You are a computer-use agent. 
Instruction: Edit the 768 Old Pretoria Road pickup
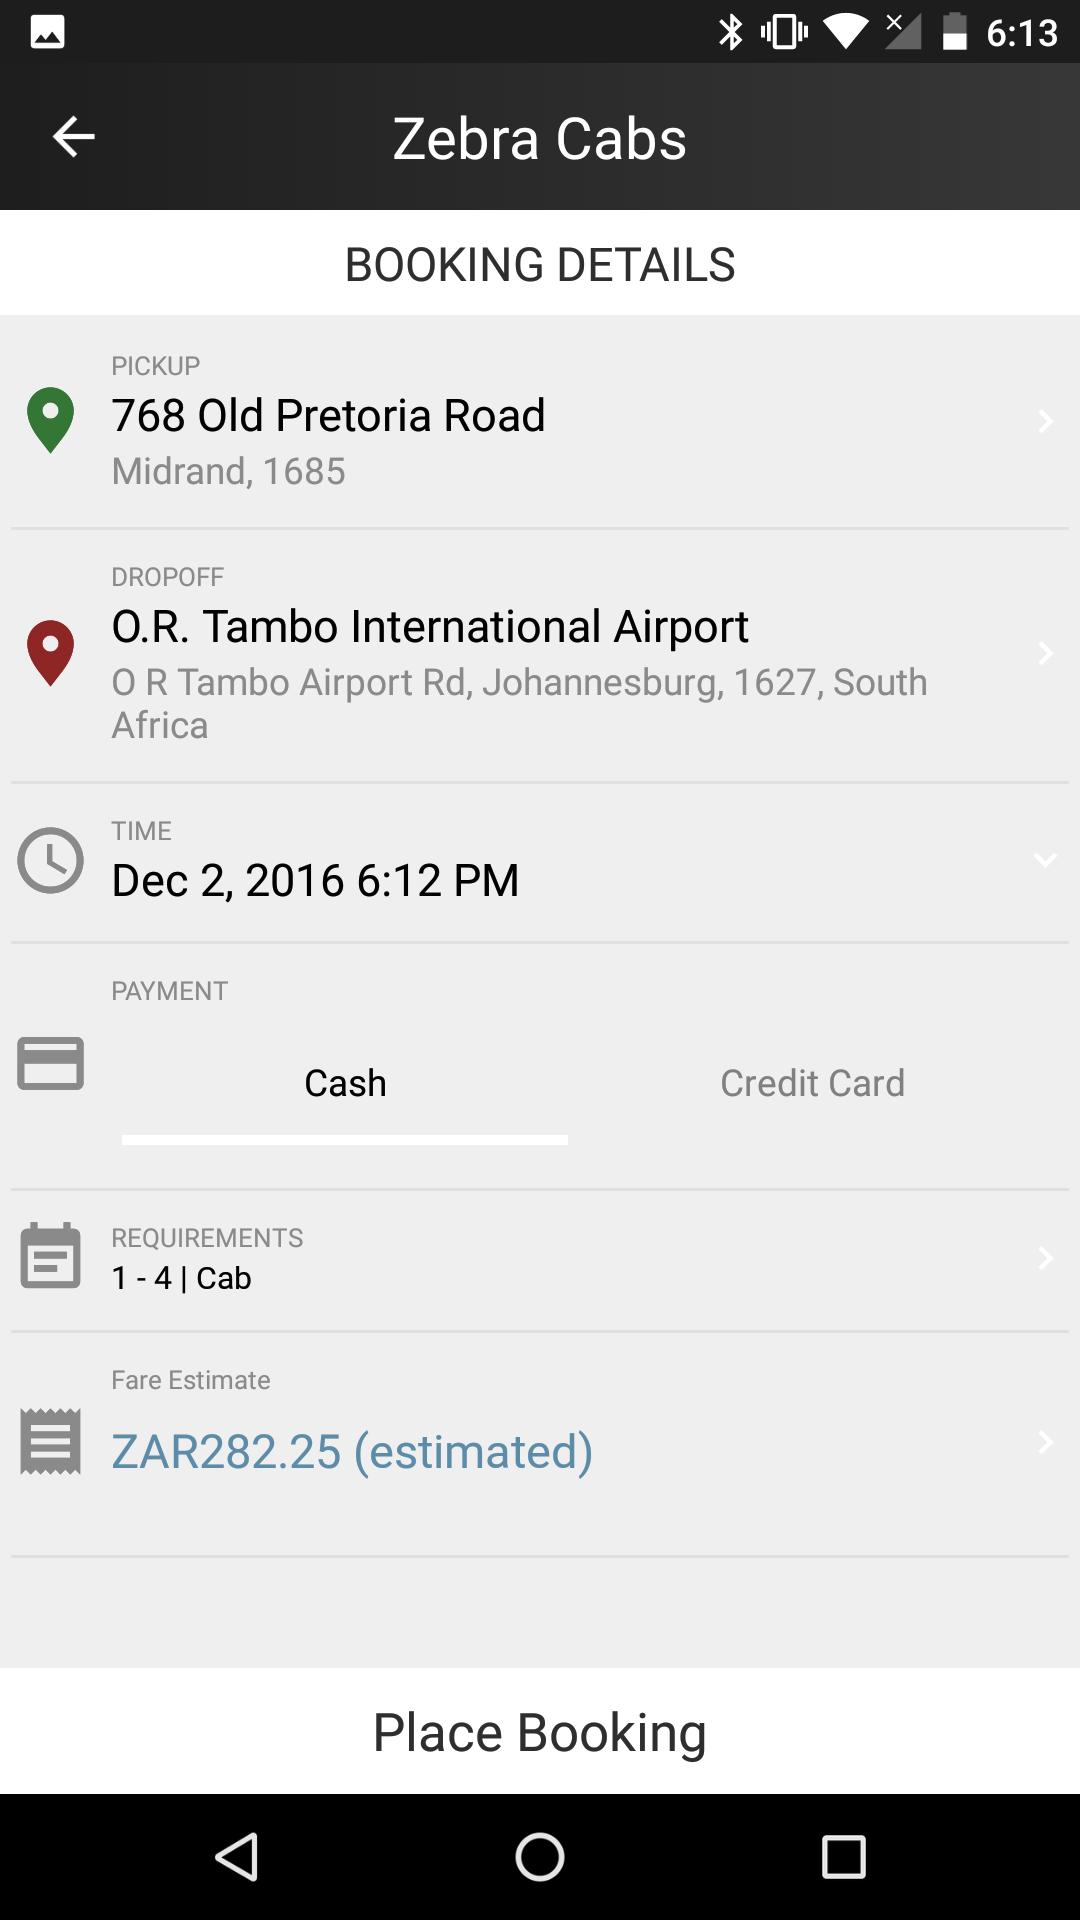pos(328,415)
